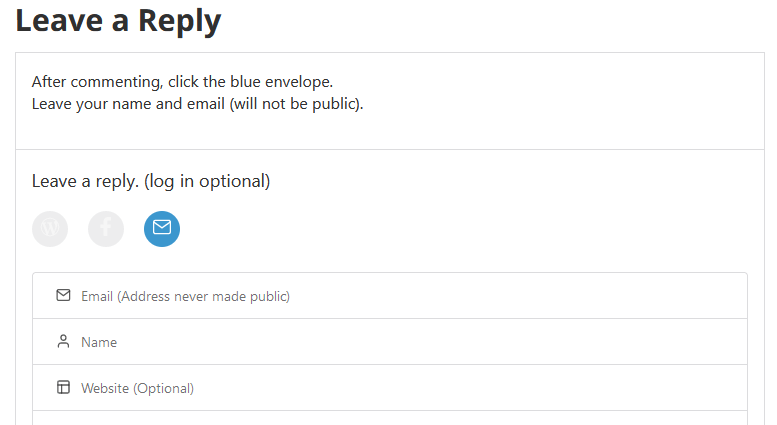Focus the Email address input field
Screen dimensions: 777x425
400,296
